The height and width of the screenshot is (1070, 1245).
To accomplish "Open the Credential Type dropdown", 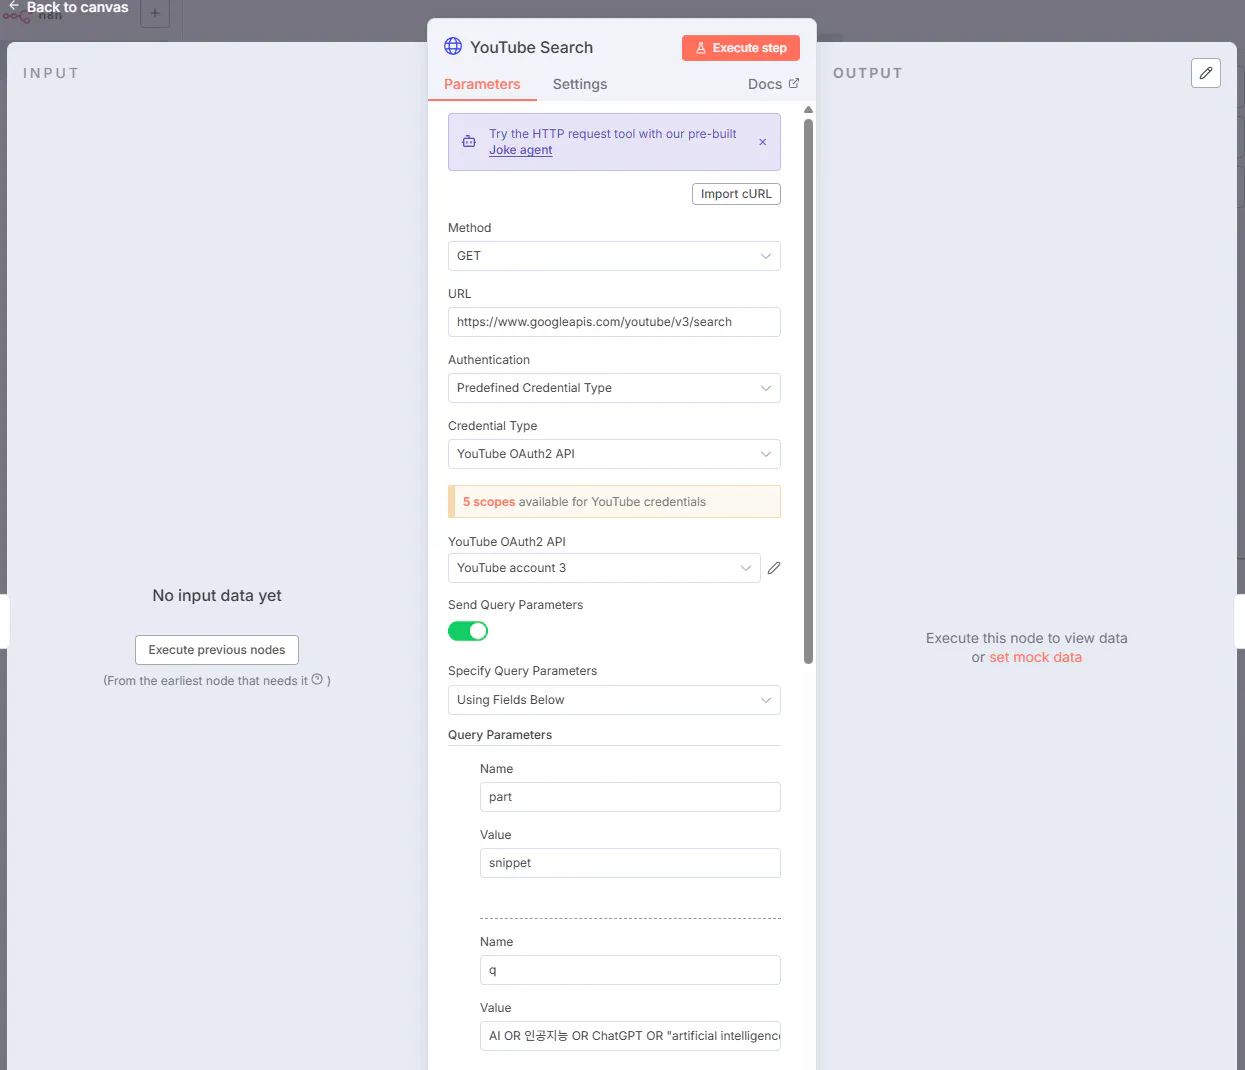I will [x=614, y=454].
